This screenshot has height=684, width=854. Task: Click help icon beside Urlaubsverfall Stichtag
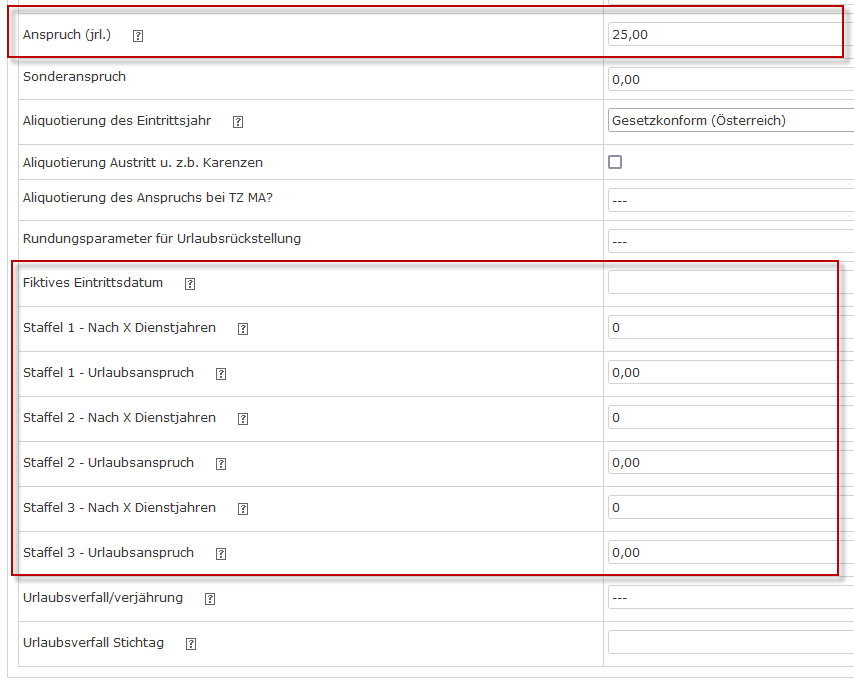coord(191,644)
